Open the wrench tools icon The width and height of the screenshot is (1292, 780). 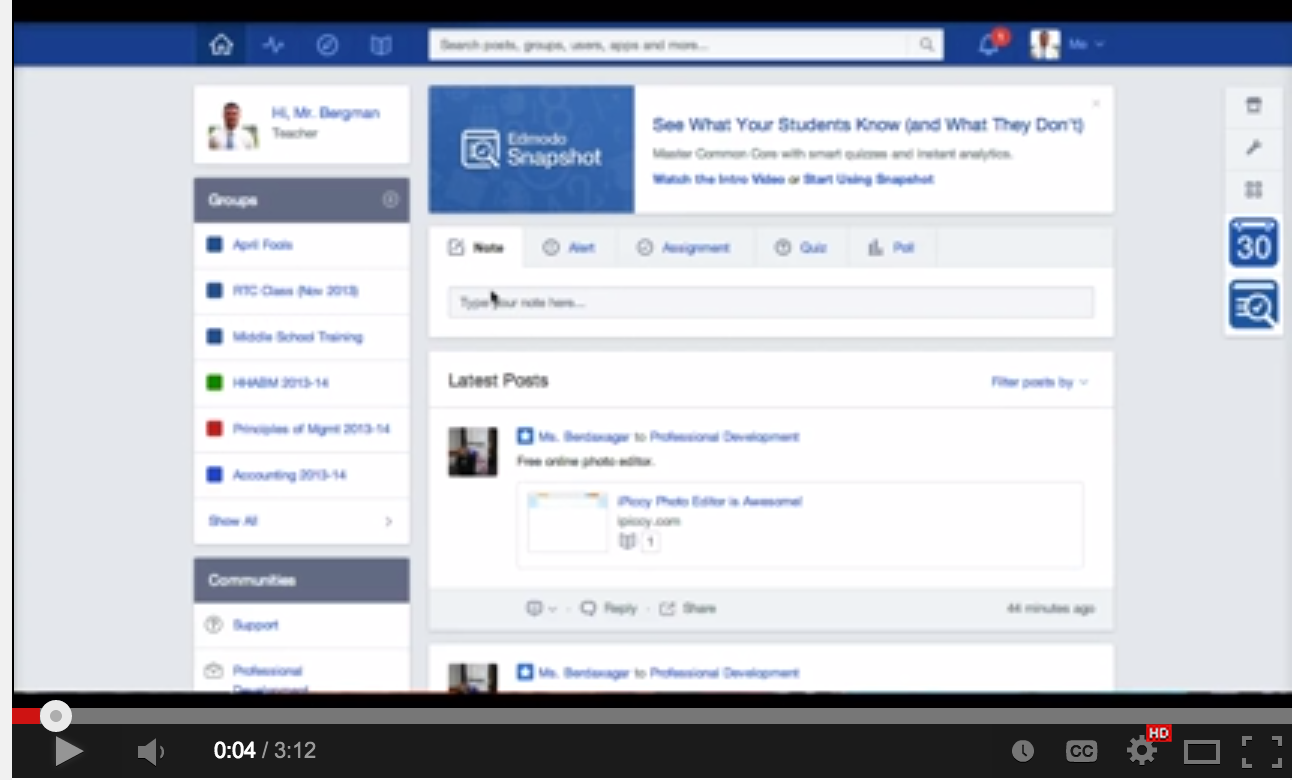pyautogui.click(x=1253, y=148)
